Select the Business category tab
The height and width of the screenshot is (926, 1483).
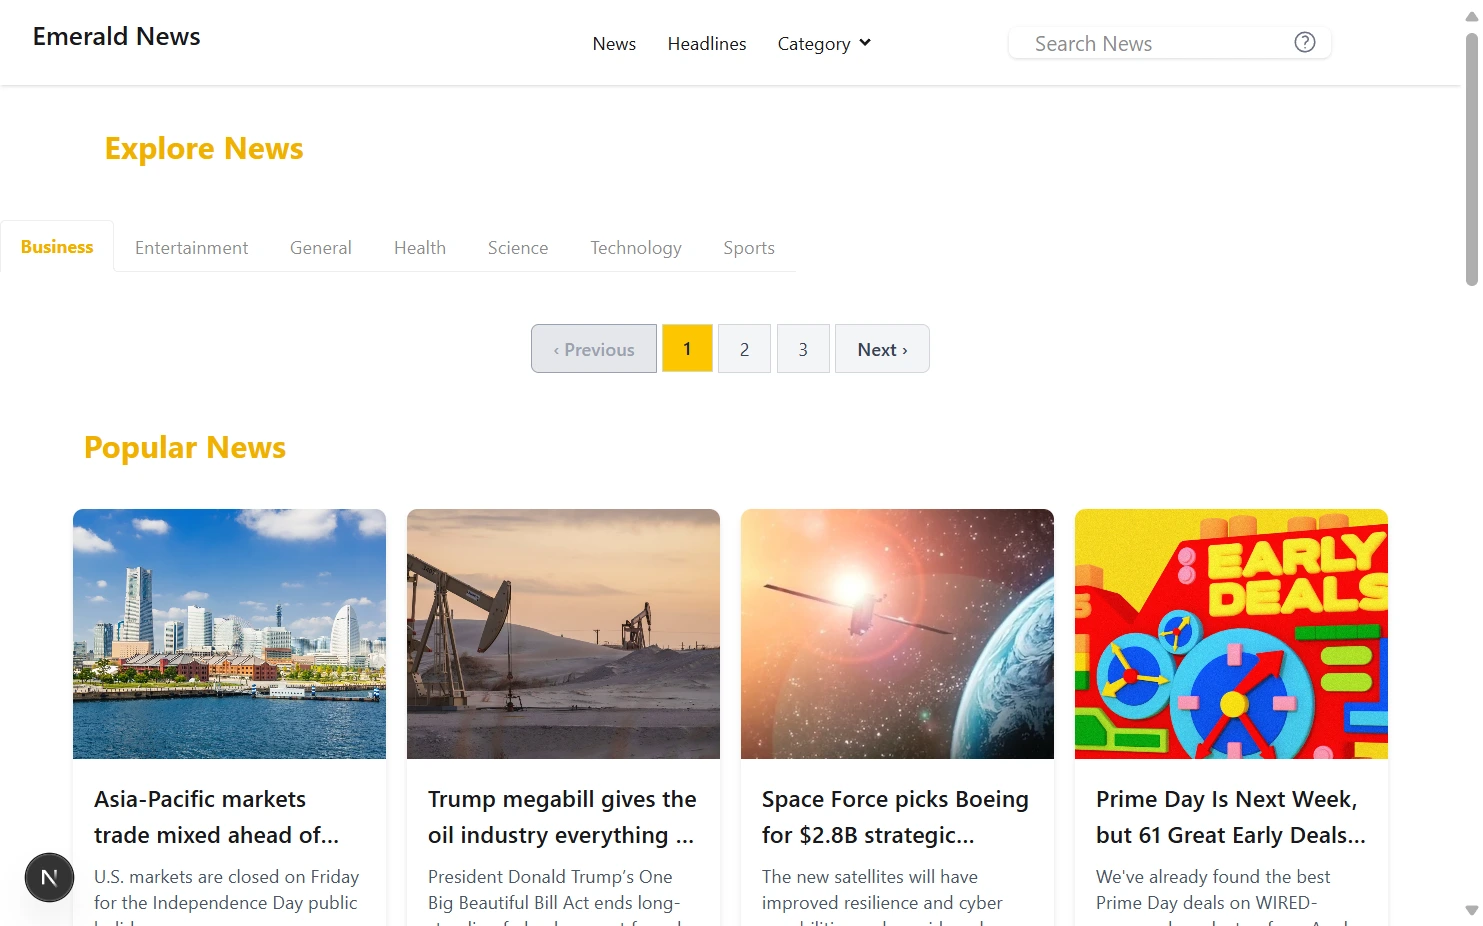[57, 247]
